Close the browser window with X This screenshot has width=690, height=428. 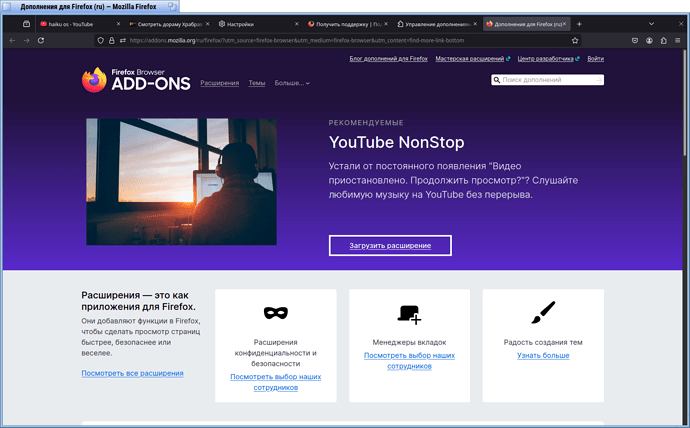click(x=681, y=24)
